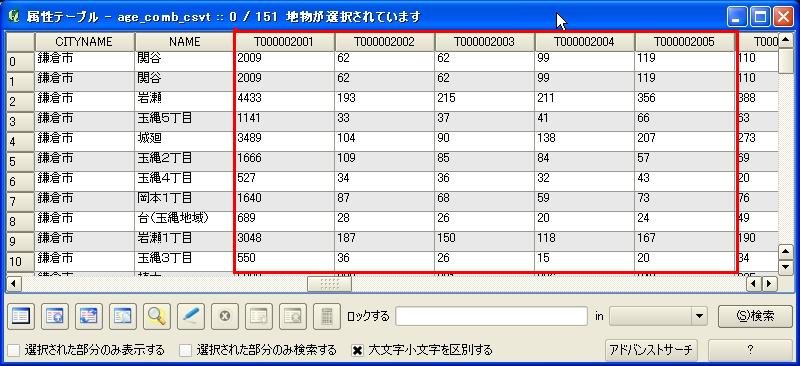This screenshot has height=366, width=800.
Task: Uncheck 大文字小文字を区別する checkbox
Action: click(x=358, y=350)
